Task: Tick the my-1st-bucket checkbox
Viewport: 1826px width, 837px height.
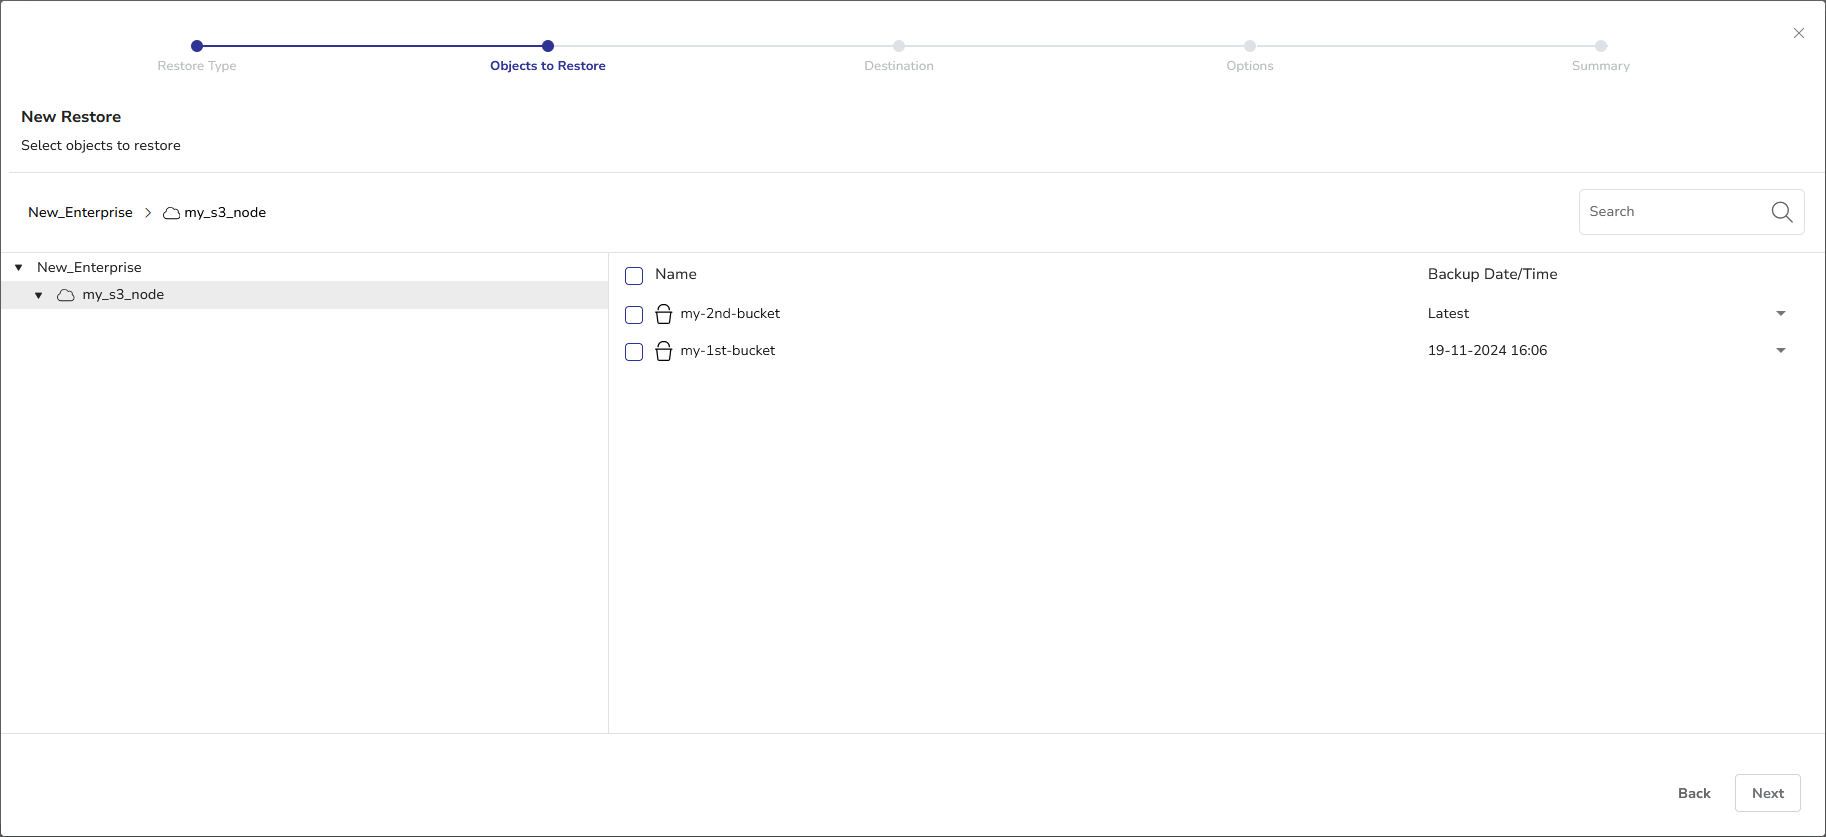Action: (x=634, y=352)
